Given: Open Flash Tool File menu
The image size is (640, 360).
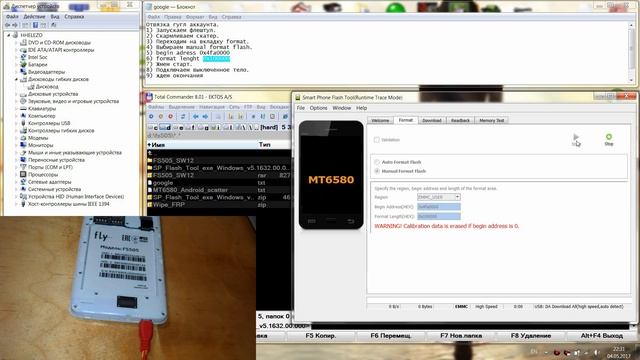Looking at the screenshot, I should tap(301, 108).
